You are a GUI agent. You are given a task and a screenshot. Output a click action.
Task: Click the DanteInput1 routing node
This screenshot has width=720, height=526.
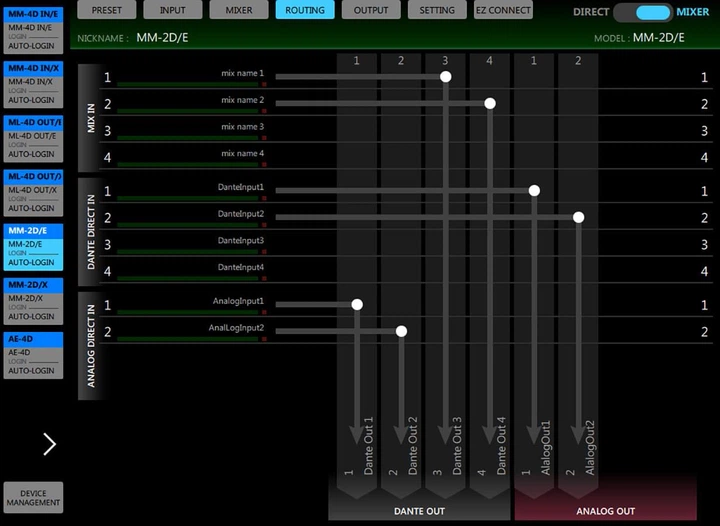(534, 190)
